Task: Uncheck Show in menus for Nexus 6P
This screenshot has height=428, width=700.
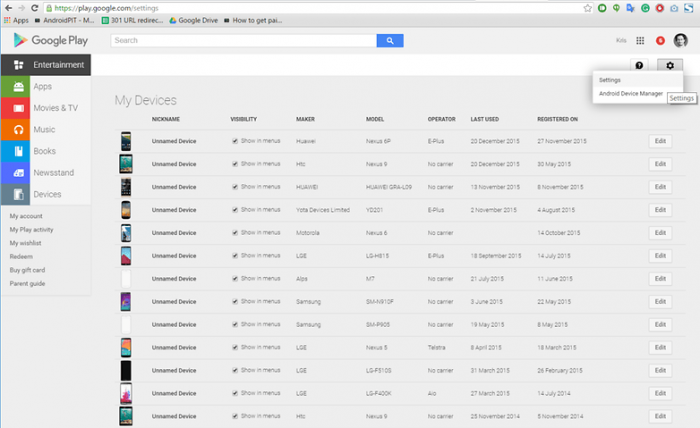Action: (x=235, y=141)
